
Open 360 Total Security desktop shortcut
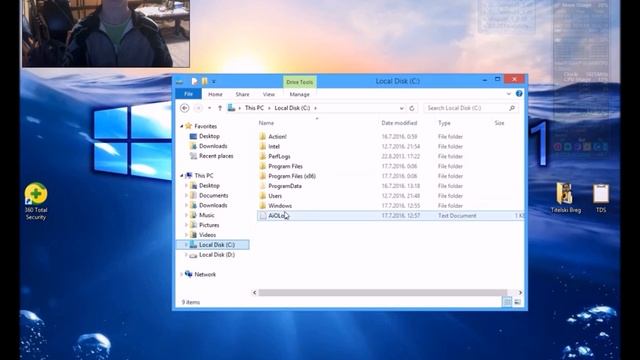36,201
